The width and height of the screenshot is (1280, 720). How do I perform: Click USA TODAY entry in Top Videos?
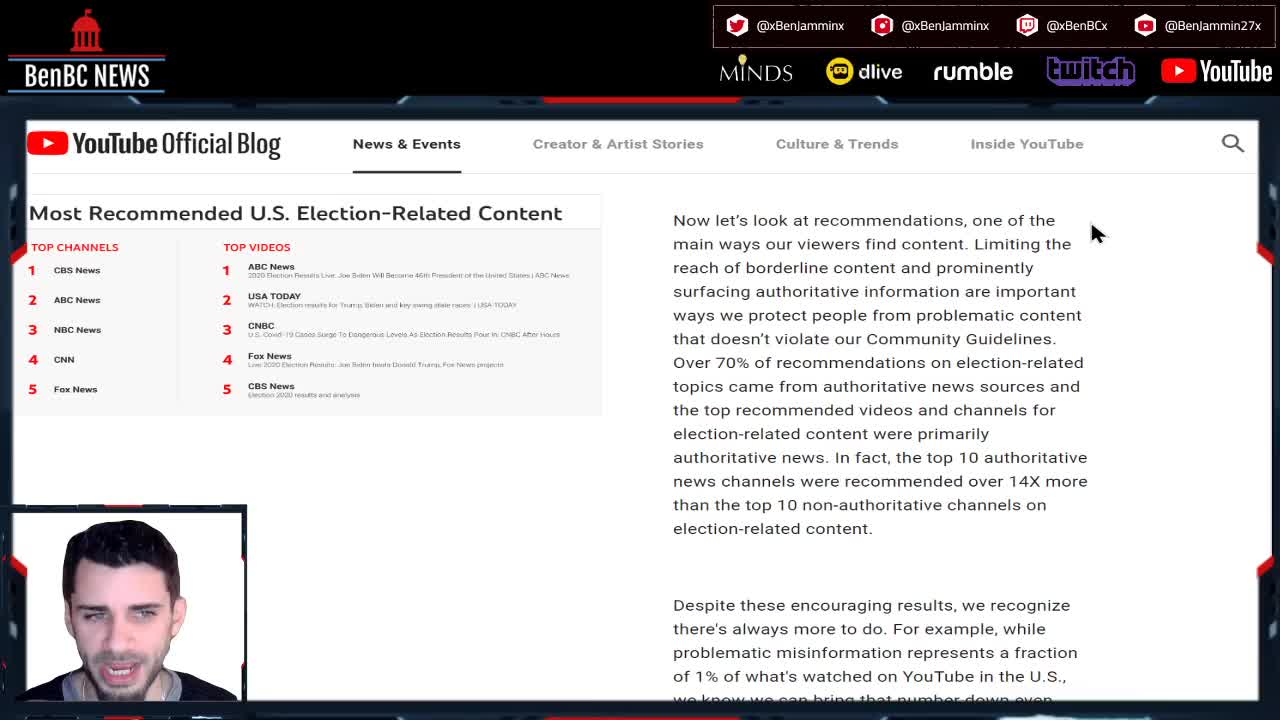tap(382, 300)
